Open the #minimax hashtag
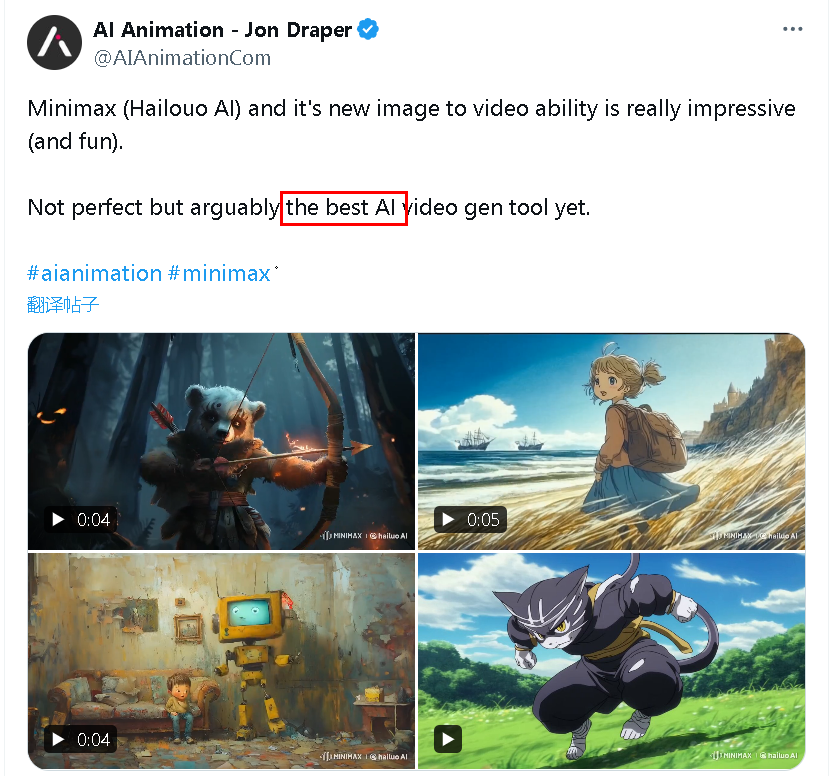837x776 pixels. tap(219, 273)
